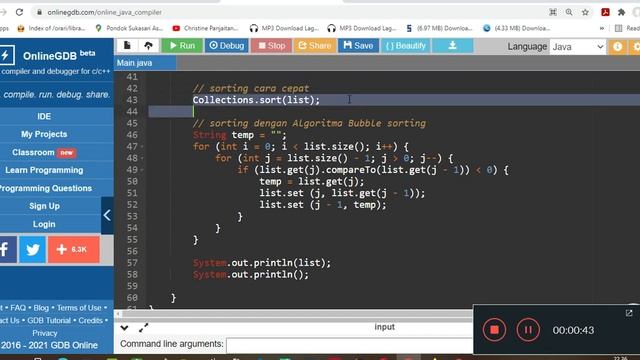This screenshot has height=360, width=640.
Task: Reload the browser page
Action: coord(19,12)
